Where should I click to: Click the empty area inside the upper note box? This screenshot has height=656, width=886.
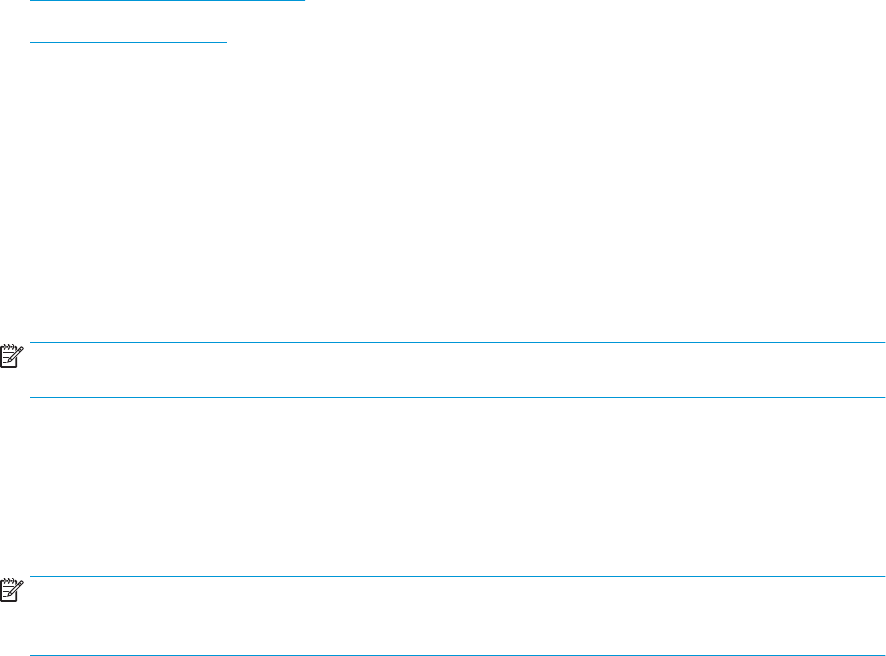[x=457, y=370]
